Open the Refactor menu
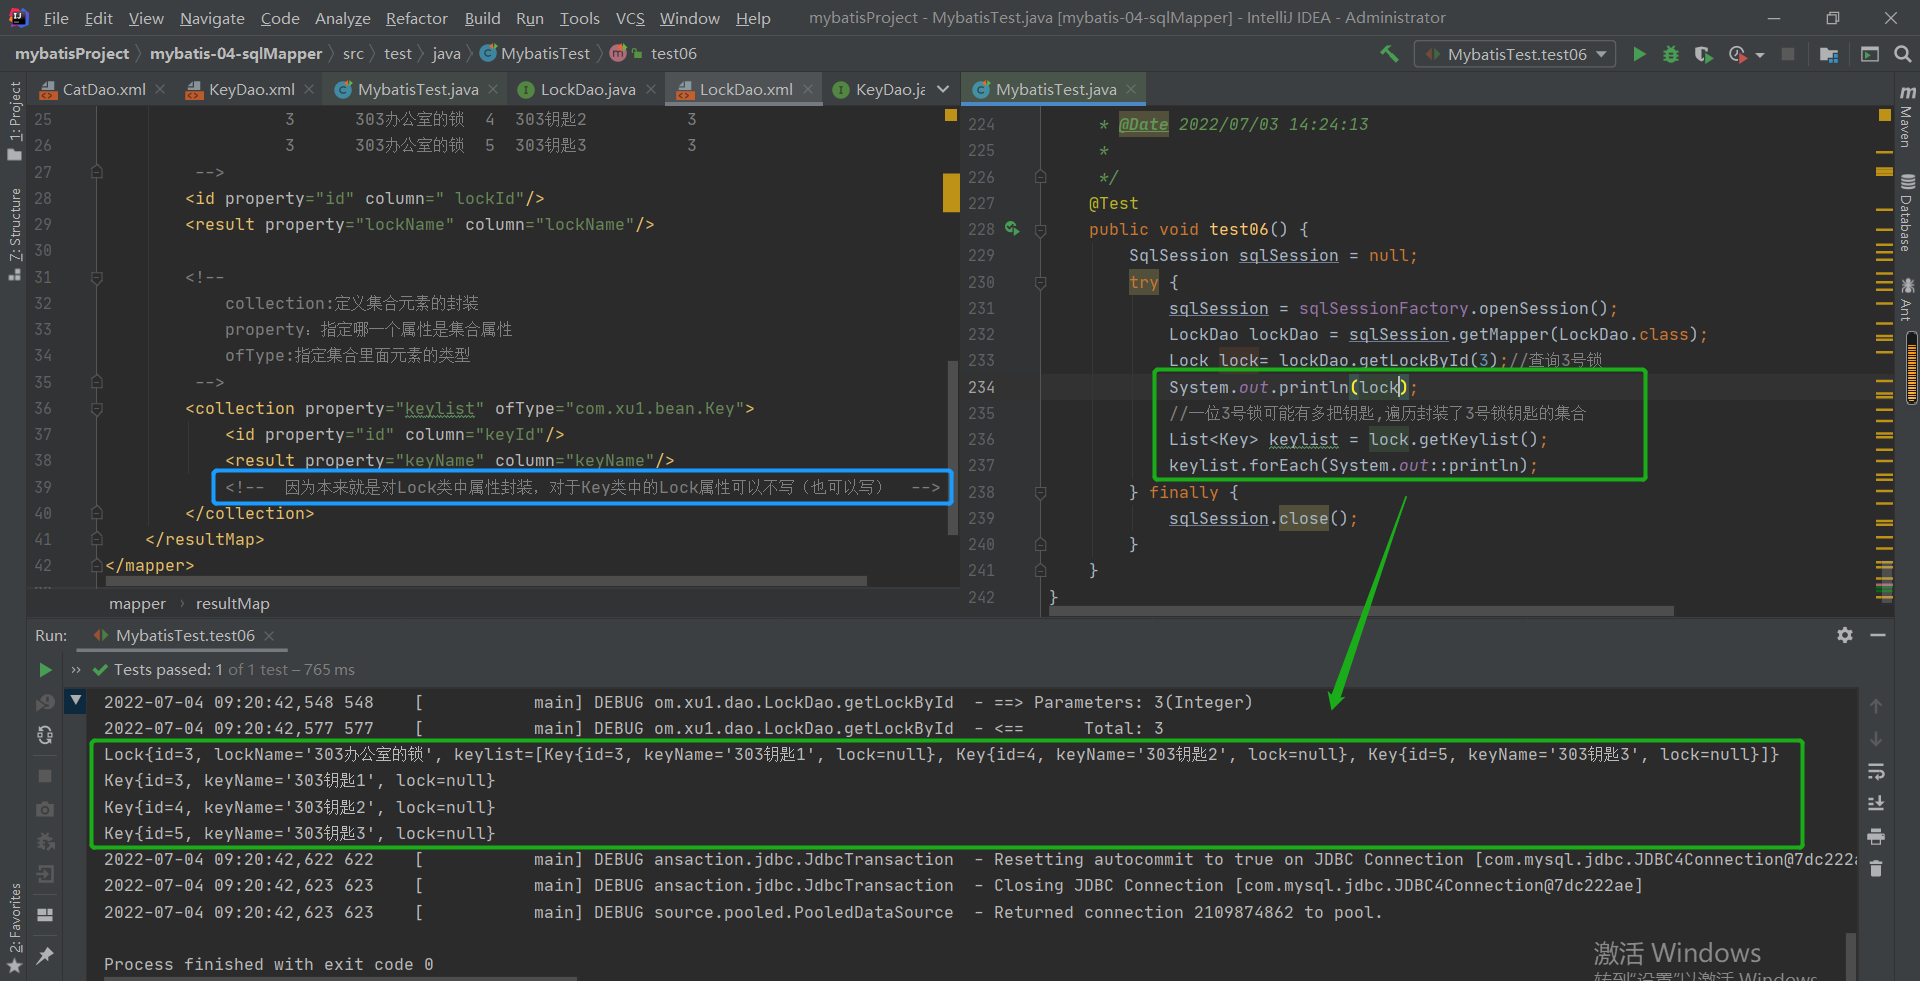1920x981 pixels. [x=416, y=18]
